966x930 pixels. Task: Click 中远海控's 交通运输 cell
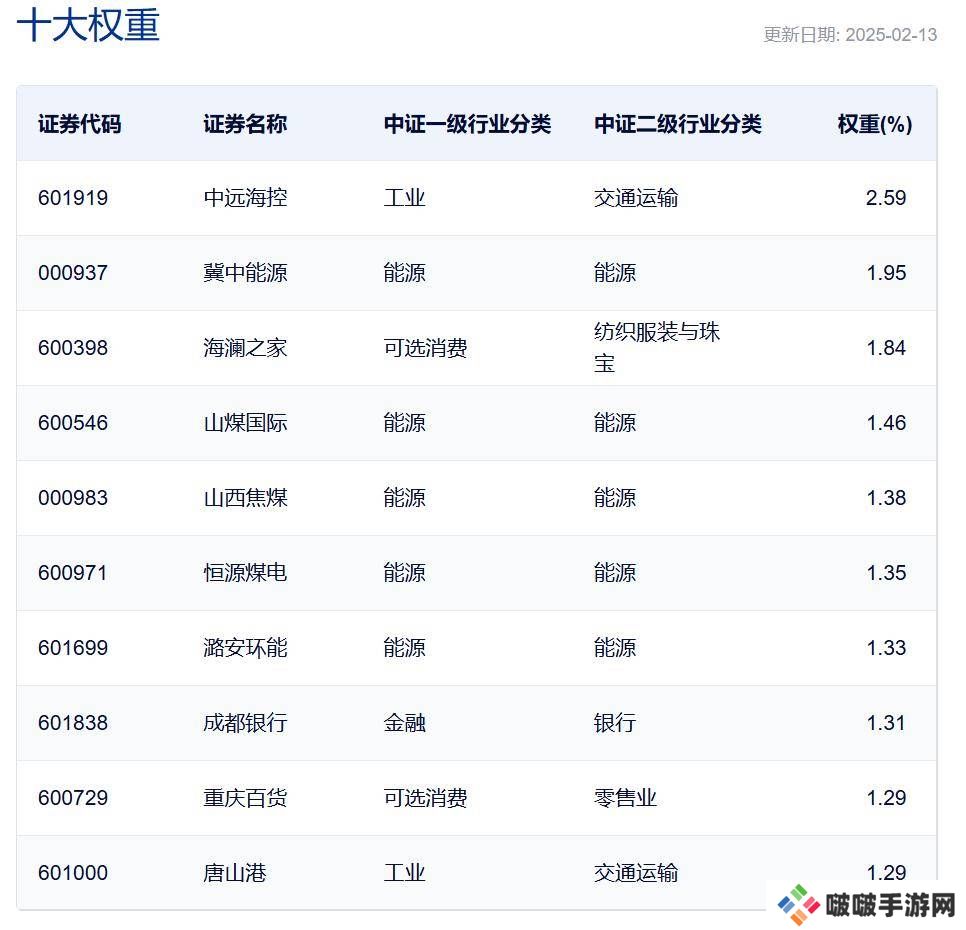click(x=636, y=198)
